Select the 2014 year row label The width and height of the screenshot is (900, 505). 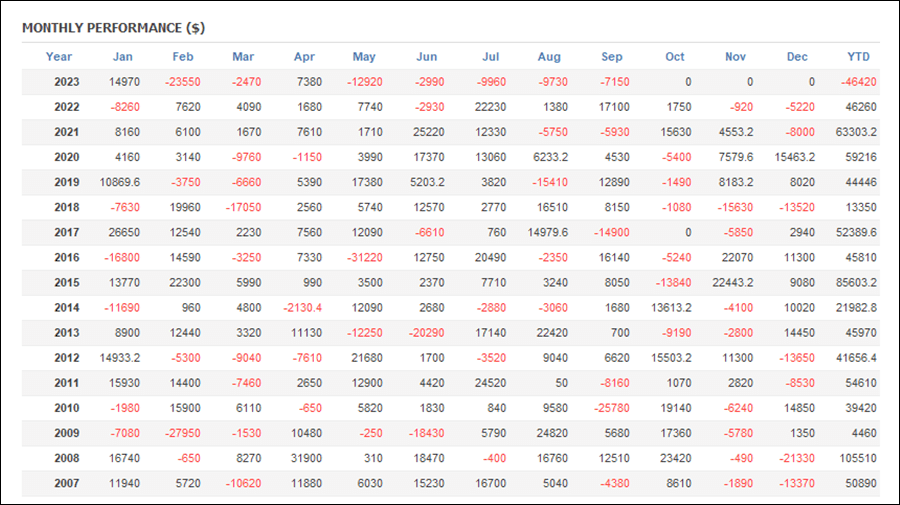click(67, 308)
